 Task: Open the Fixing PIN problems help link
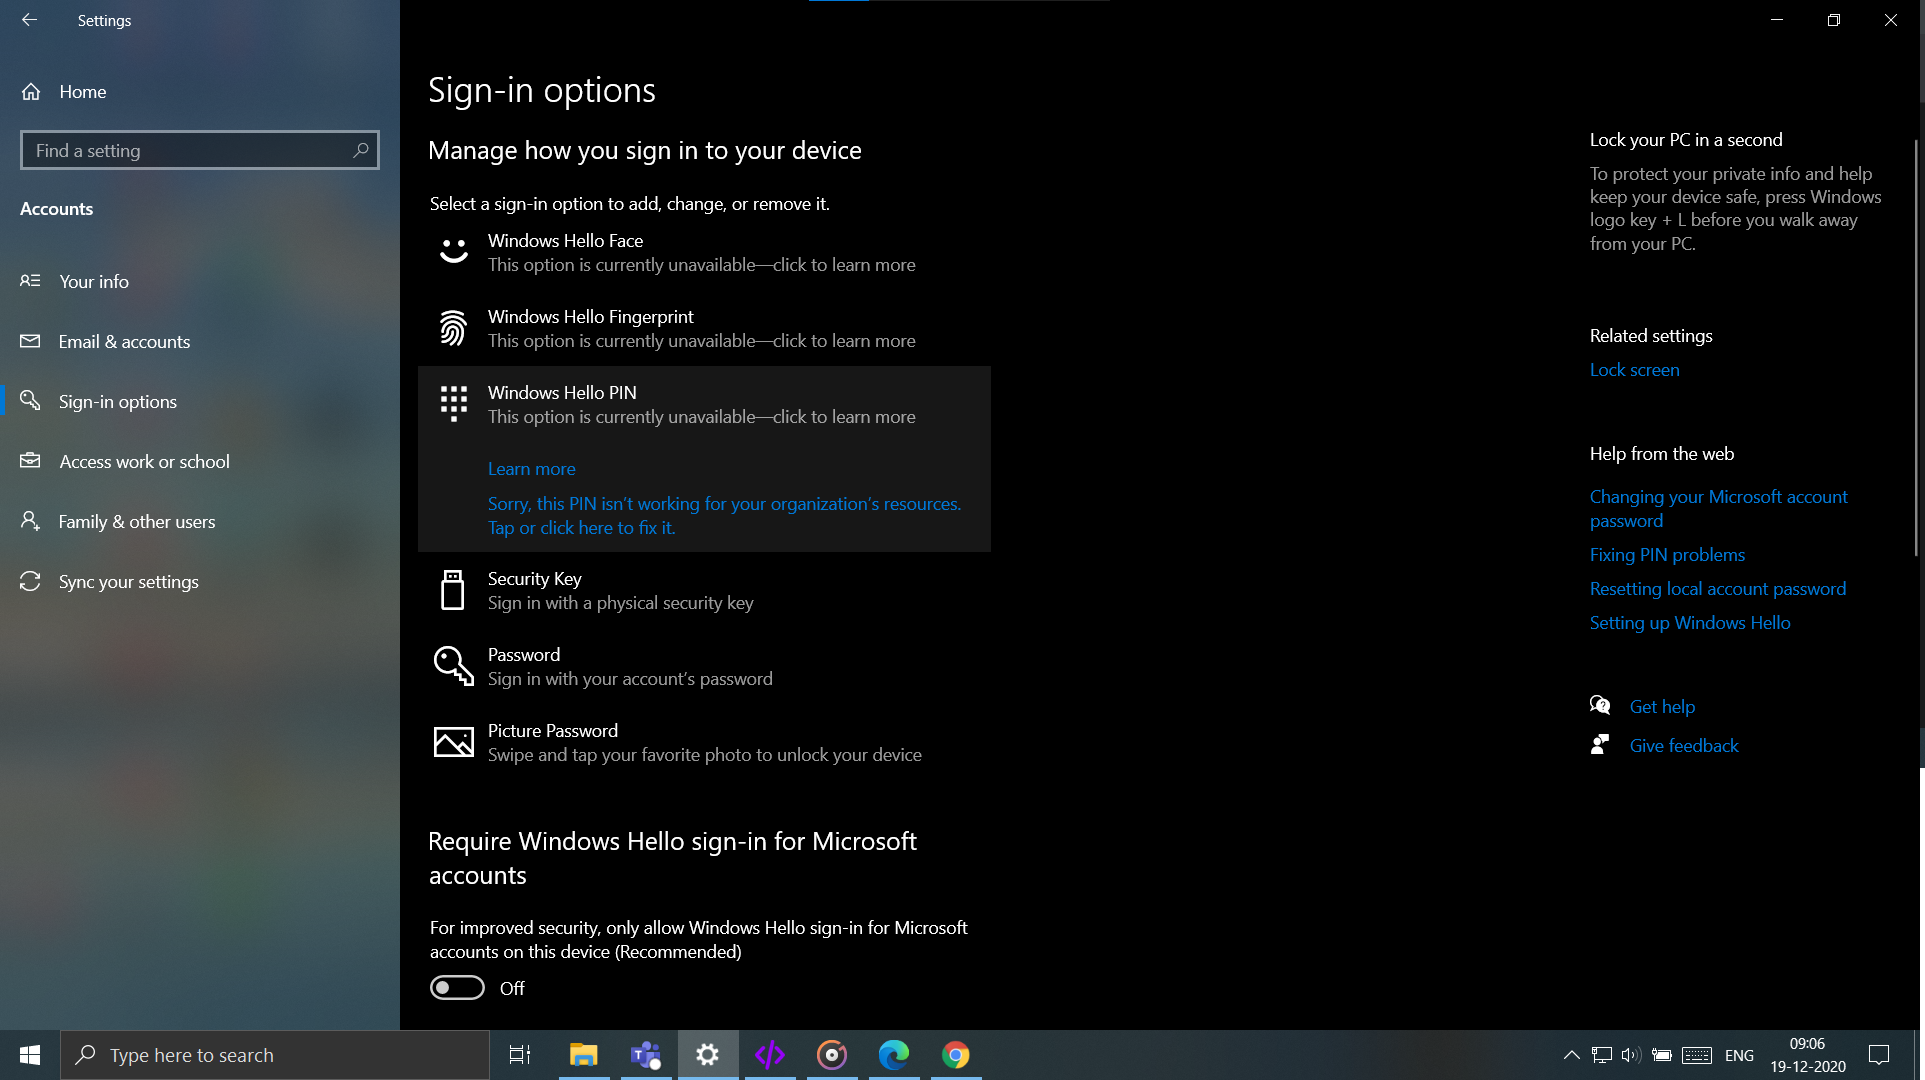[1667, 554]
